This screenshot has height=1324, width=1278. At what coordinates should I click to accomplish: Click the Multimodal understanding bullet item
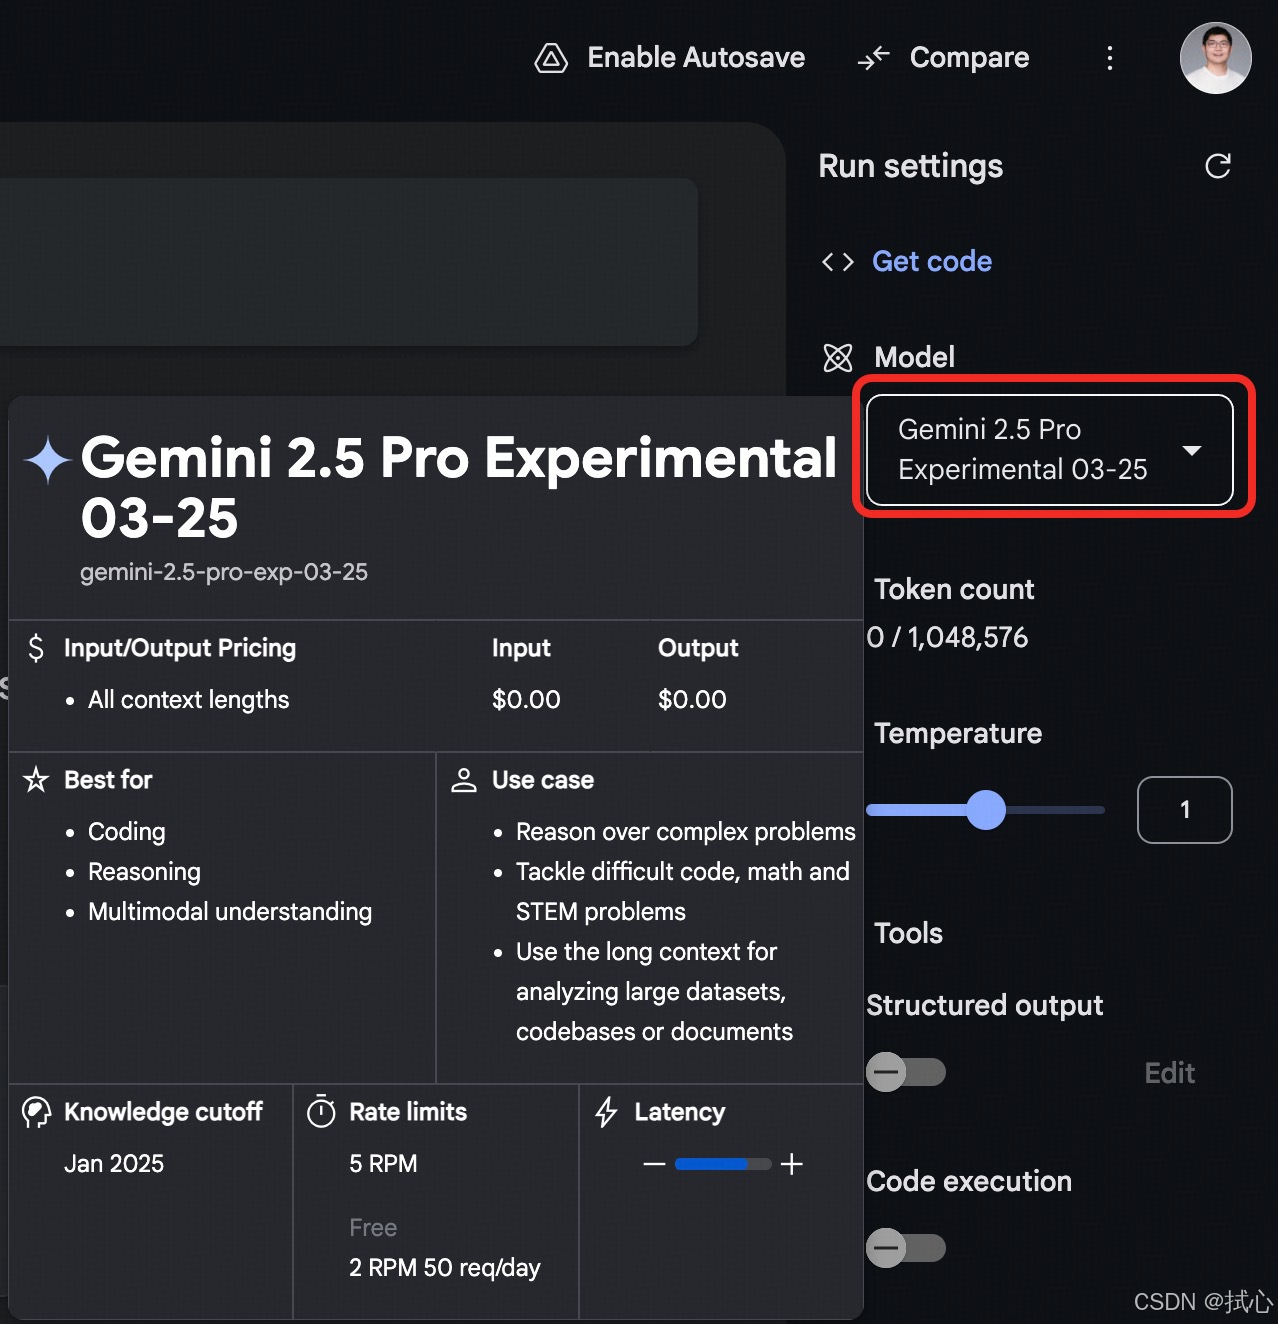click(x=230, y=912)
